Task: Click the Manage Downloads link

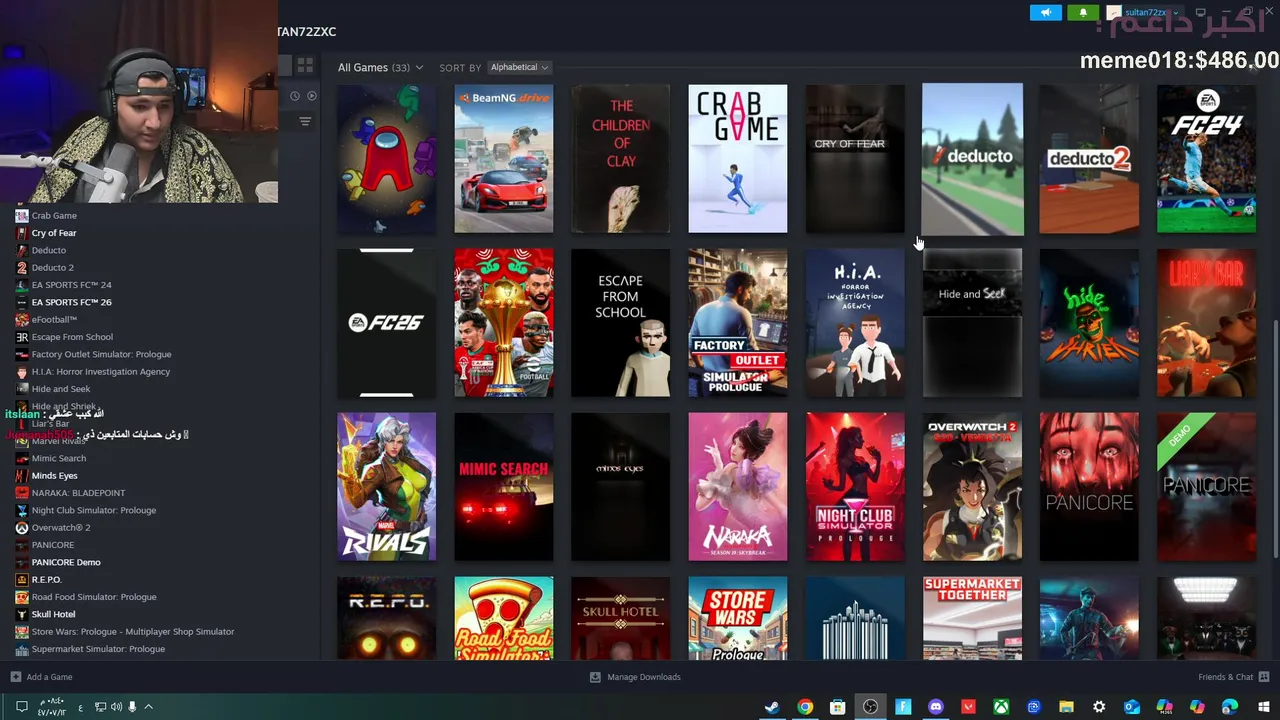Action: pyautogui.click(x=644, y=677)
